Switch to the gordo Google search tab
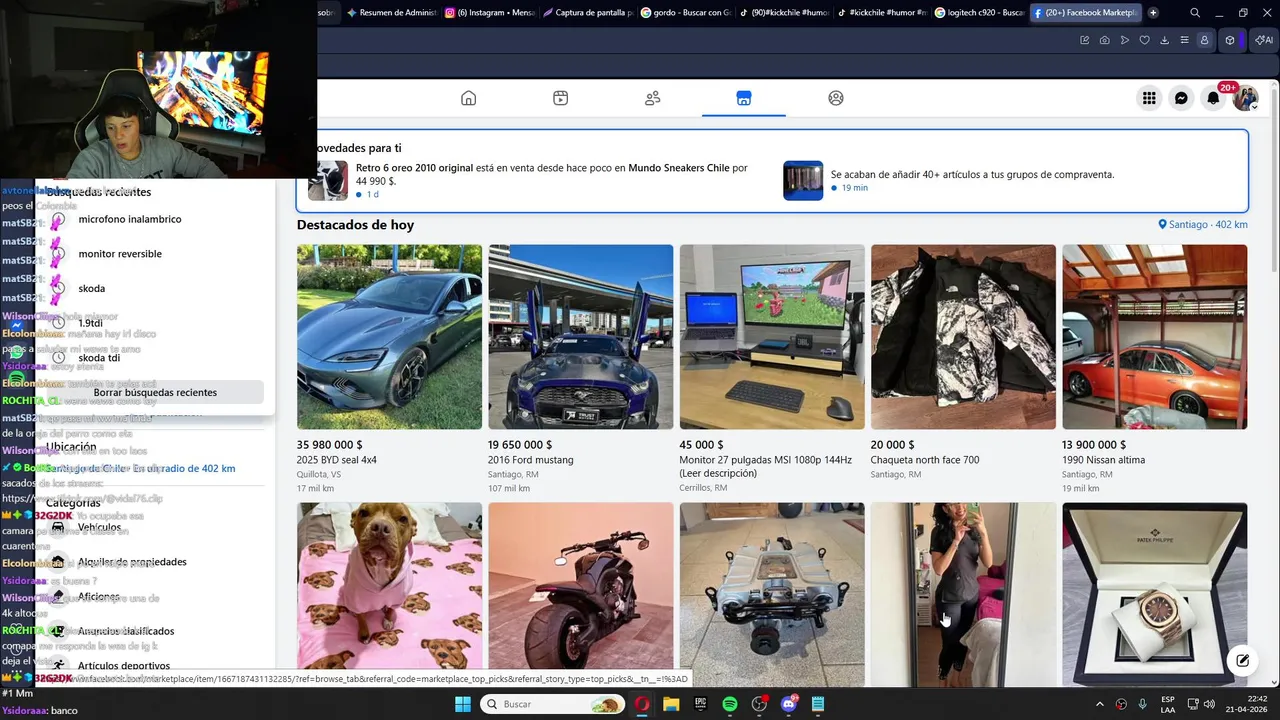Viewport: 1280px width, 720px height. (x=685, y=13)
